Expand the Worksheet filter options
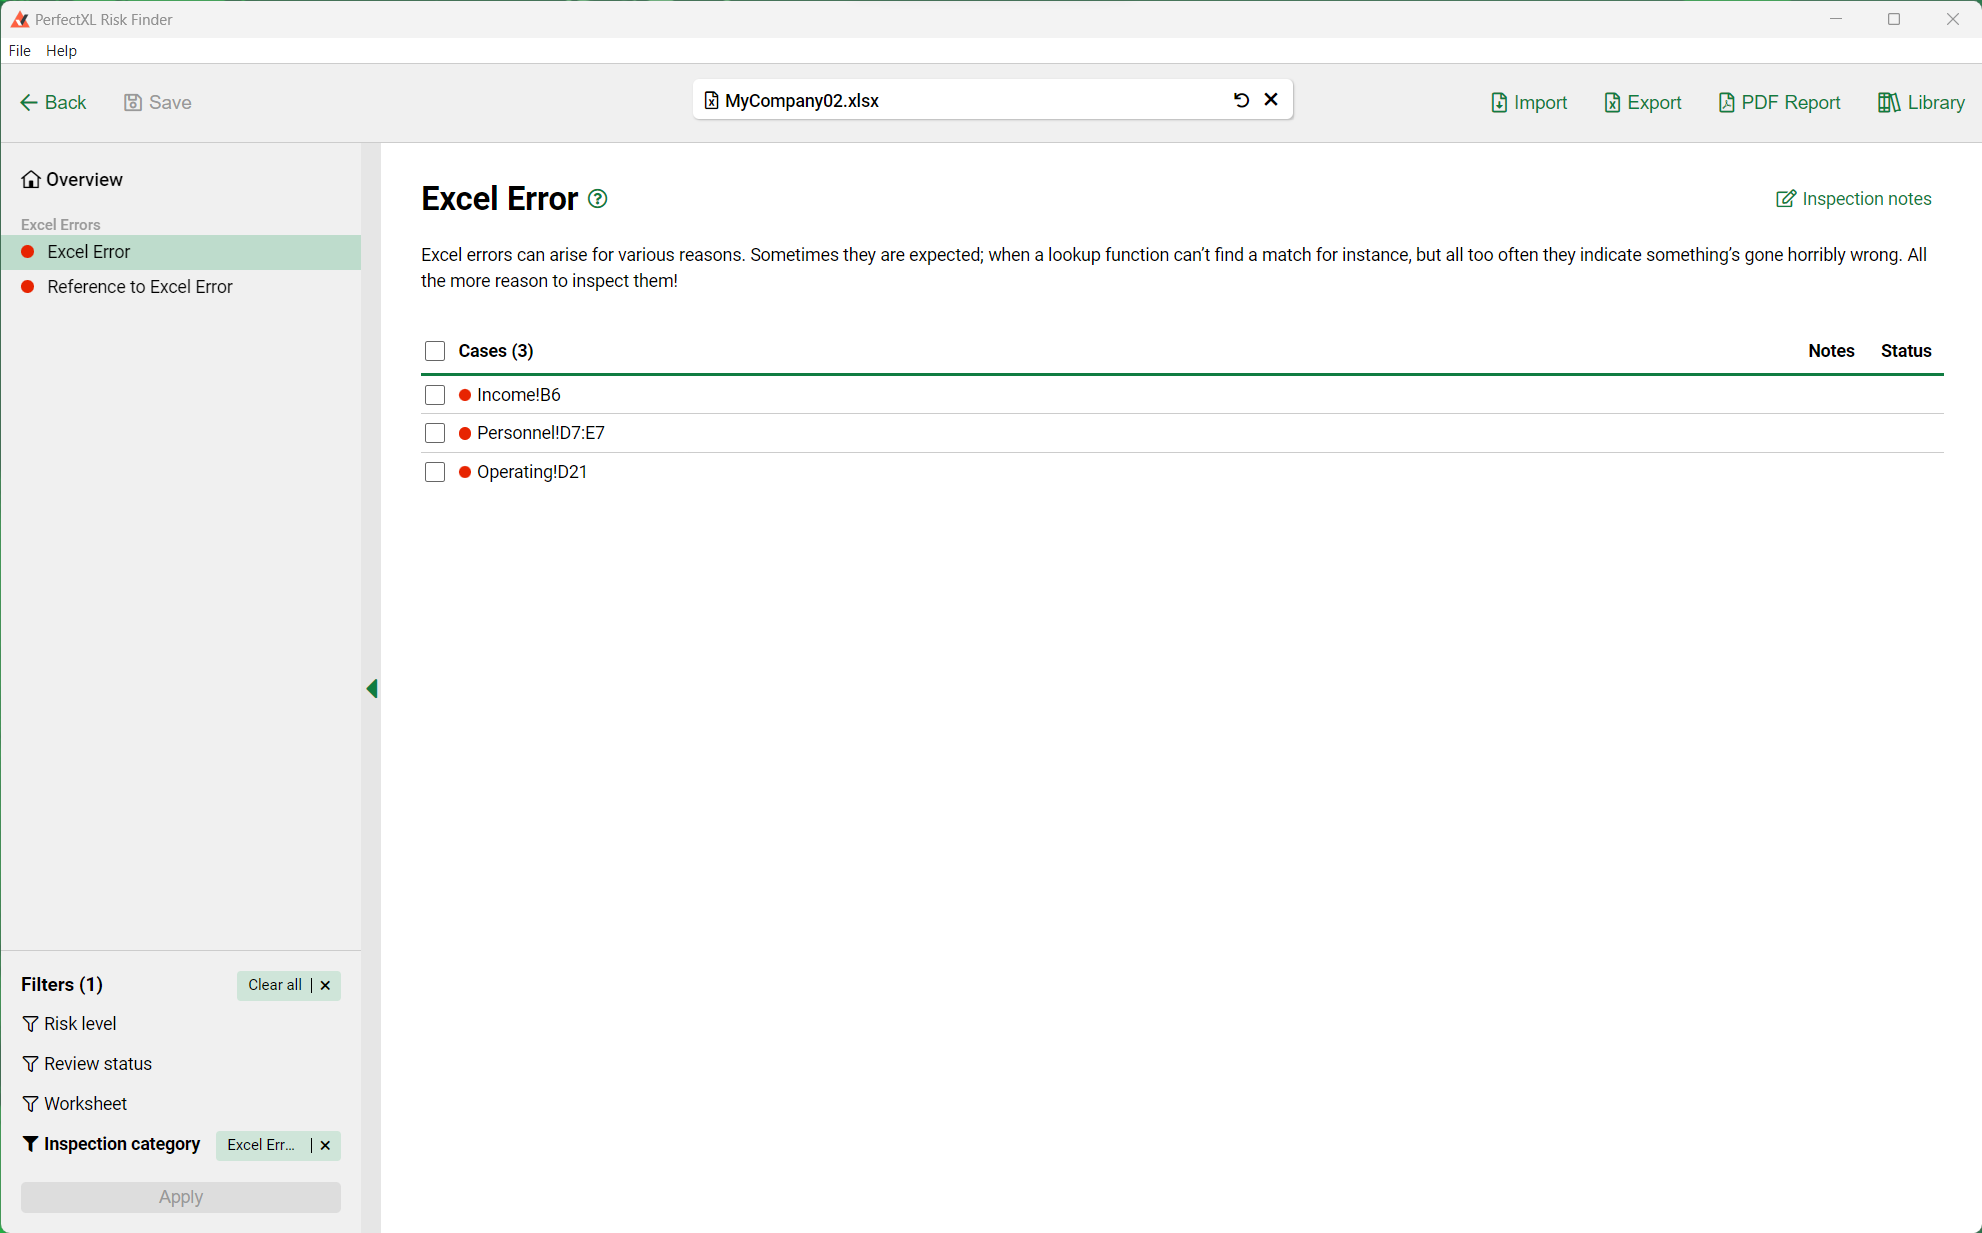 click(x=85, y=1104)
